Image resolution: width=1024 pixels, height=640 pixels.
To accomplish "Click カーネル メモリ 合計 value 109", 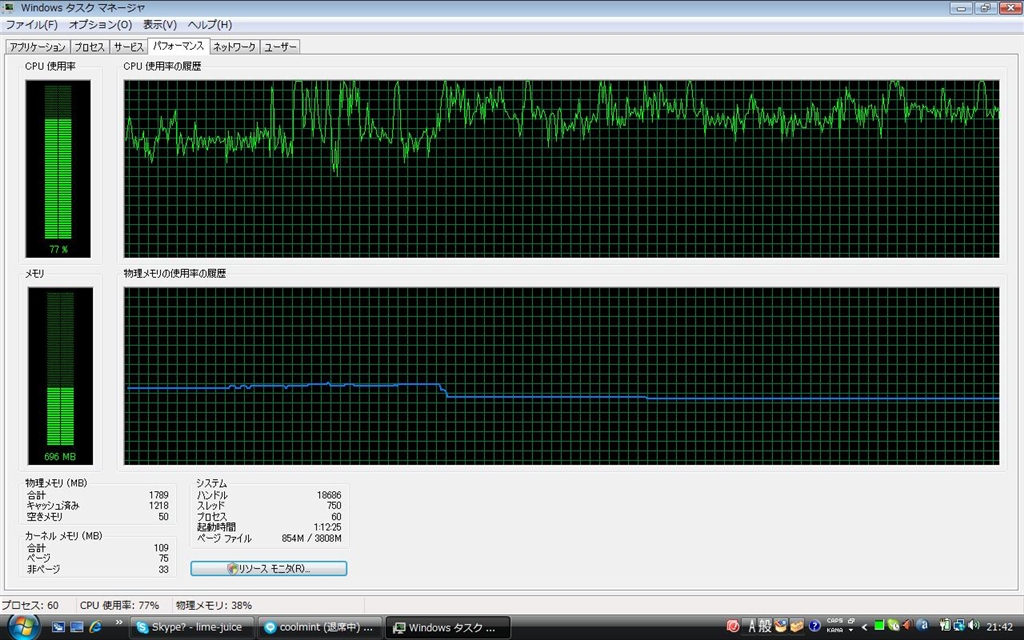I will click(161, 548).
